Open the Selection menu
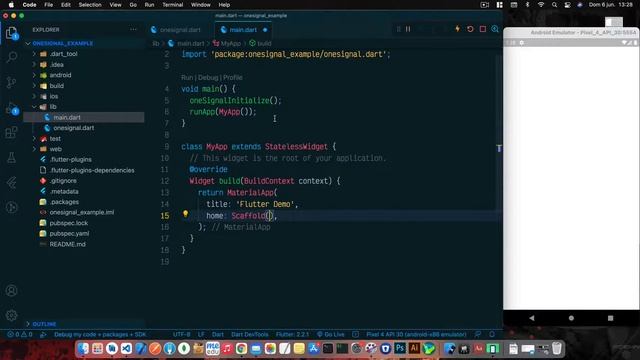 (90, 5)
